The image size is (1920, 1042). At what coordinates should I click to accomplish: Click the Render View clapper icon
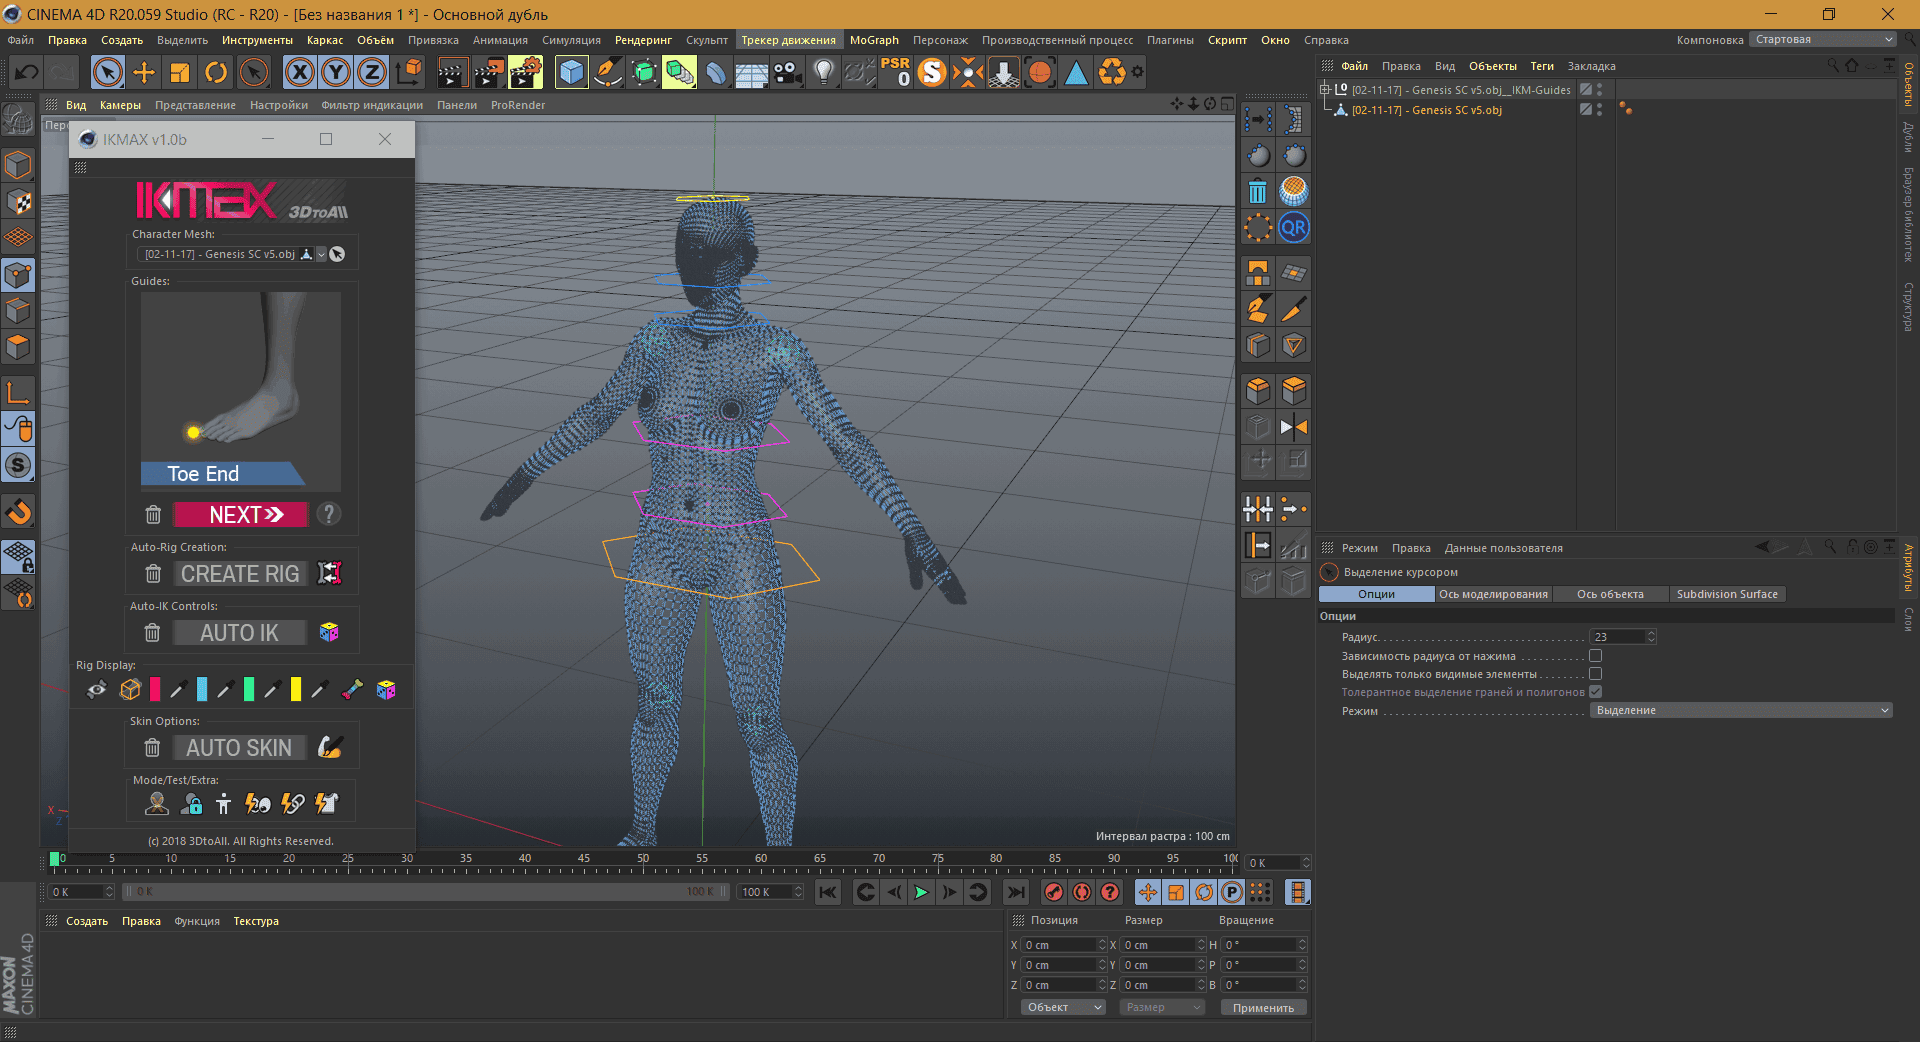point(453,72)
